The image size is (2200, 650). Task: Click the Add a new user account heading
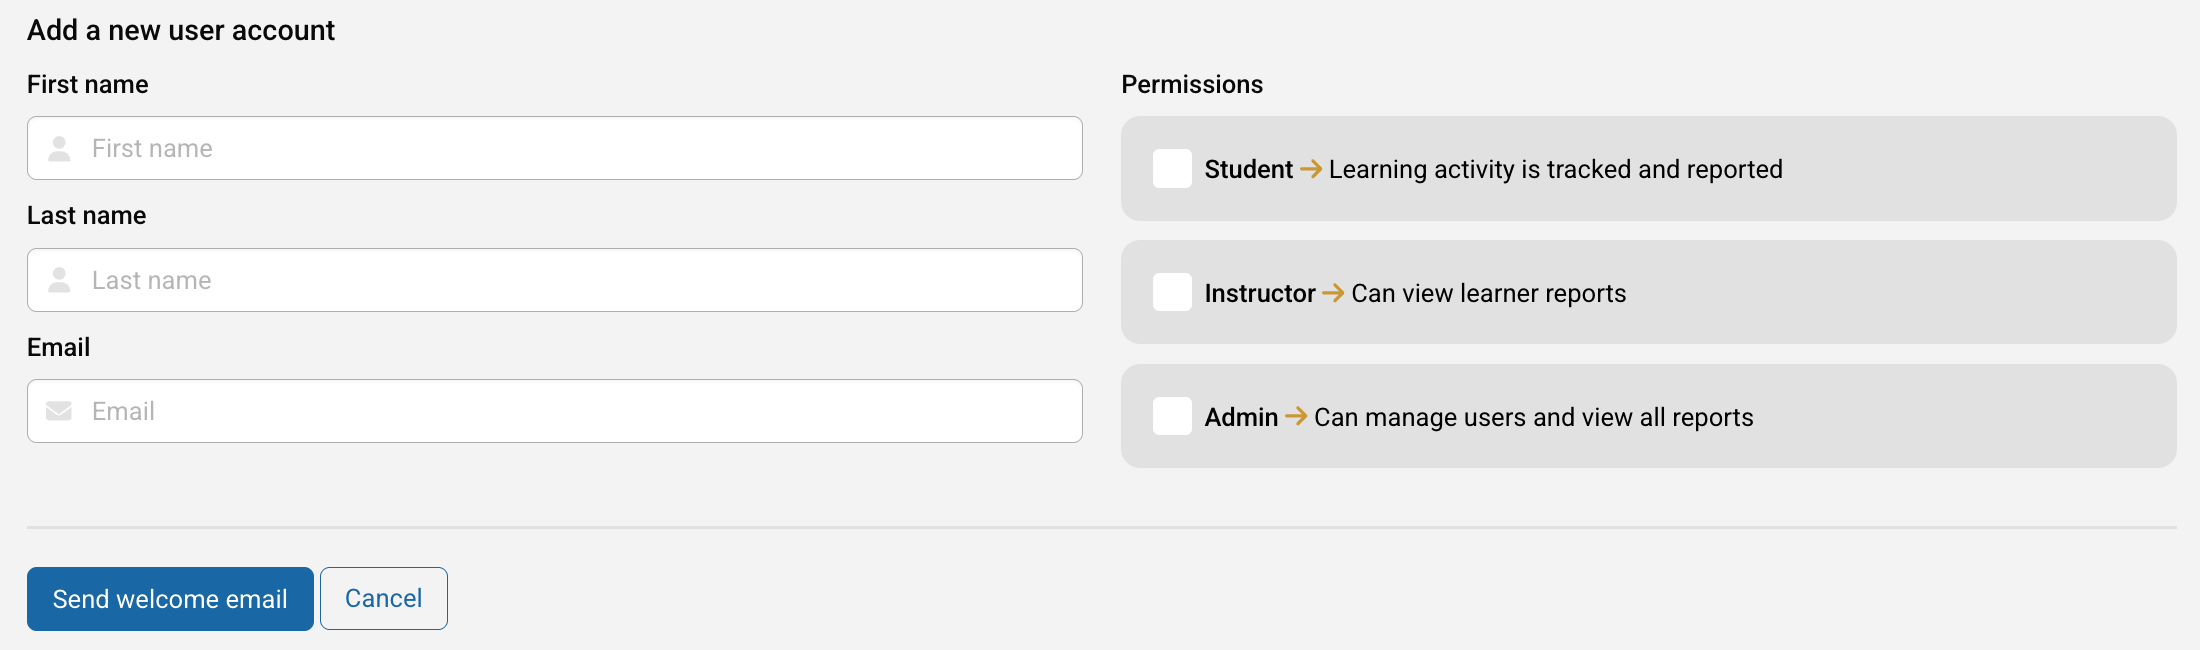click(181, 30)
